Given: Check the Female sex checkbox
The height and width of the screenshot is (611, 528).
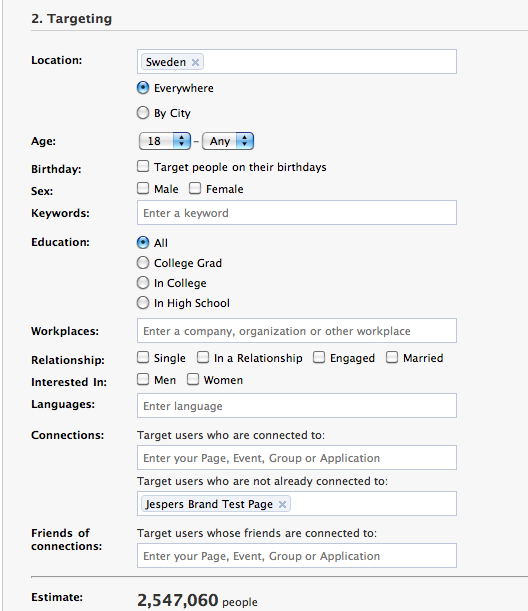Looking at the screenshot, I should [x=195, y=188].
